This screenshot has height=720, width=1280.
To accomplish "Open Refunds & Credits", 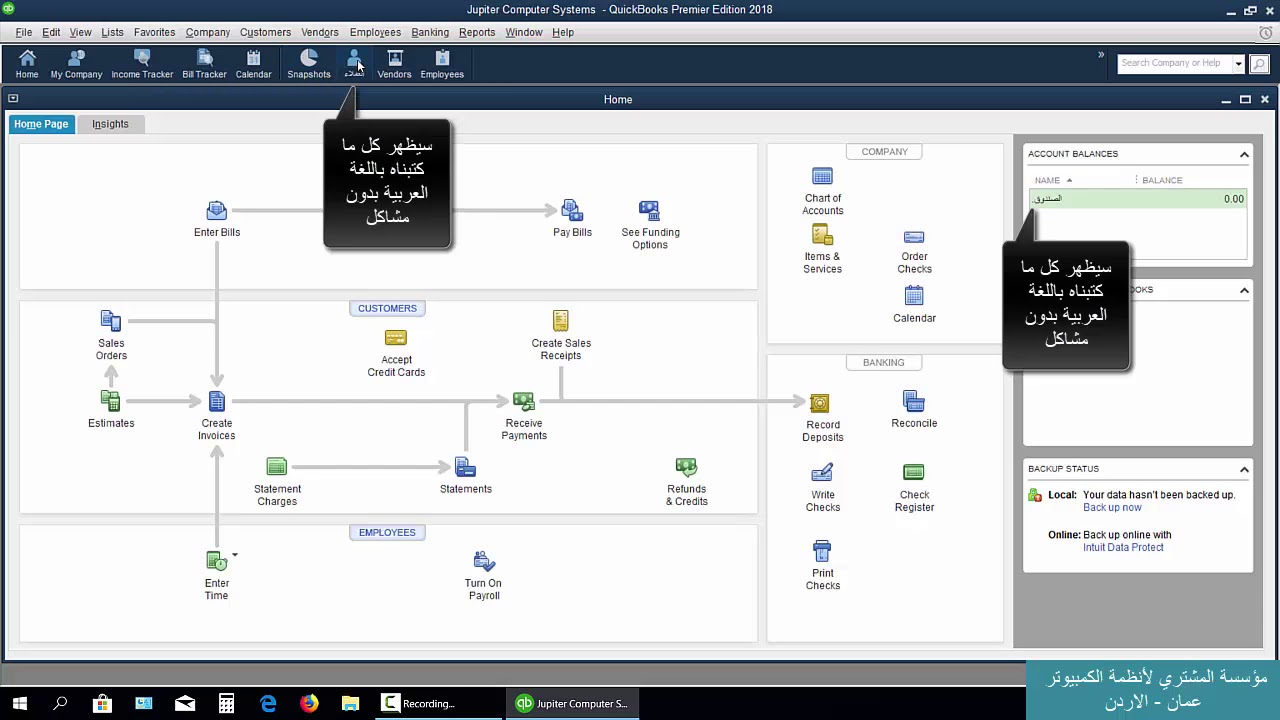I will tap(686, 481).
